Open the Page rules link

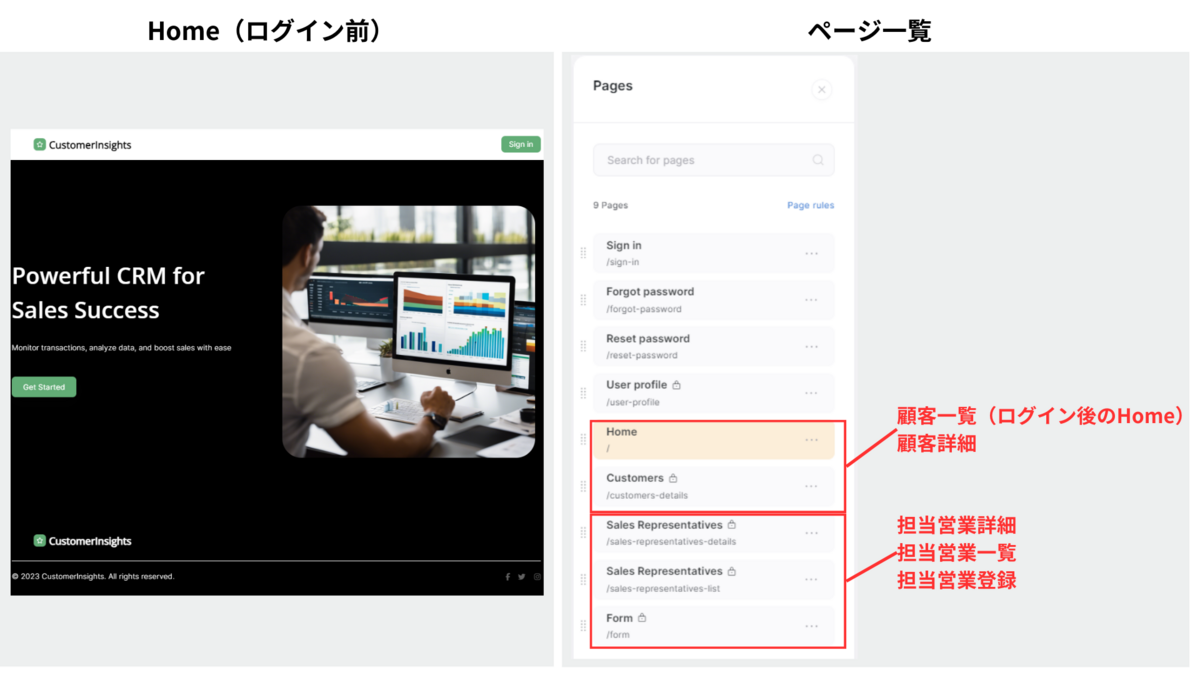(810, 205)
